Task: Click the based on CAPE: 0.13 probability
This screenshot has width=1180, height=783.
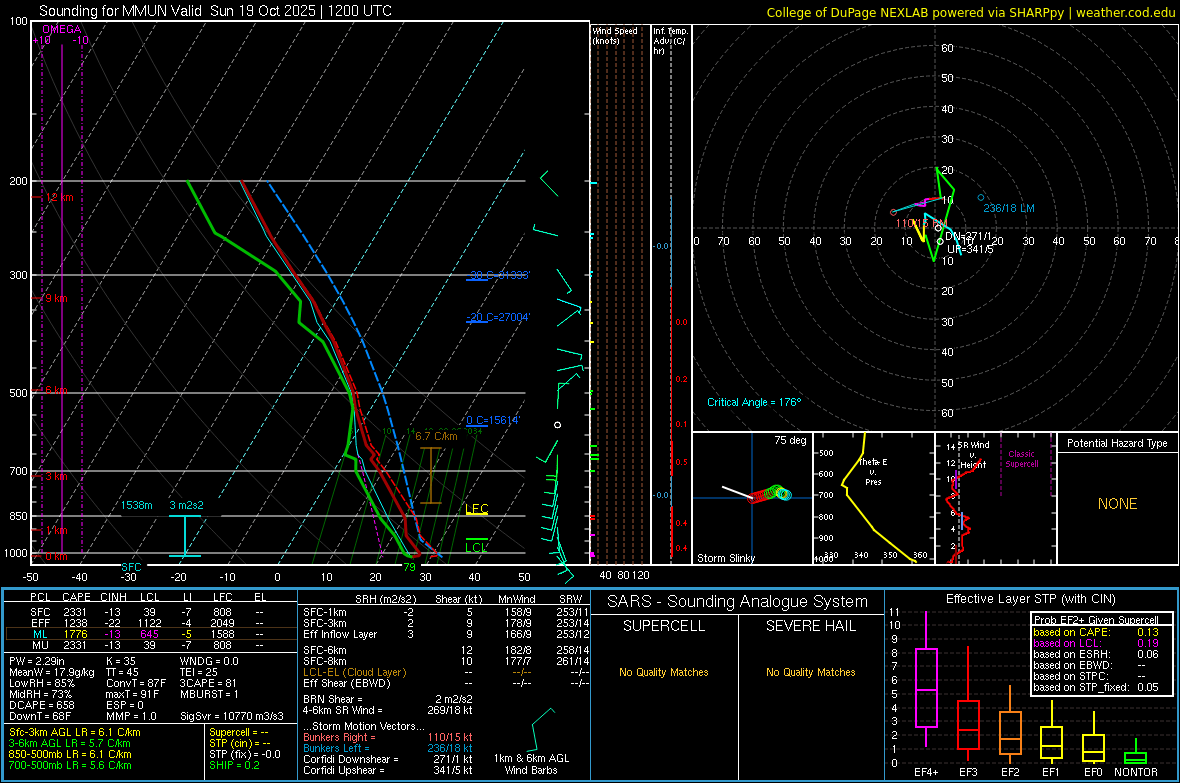Action: 1096,632
